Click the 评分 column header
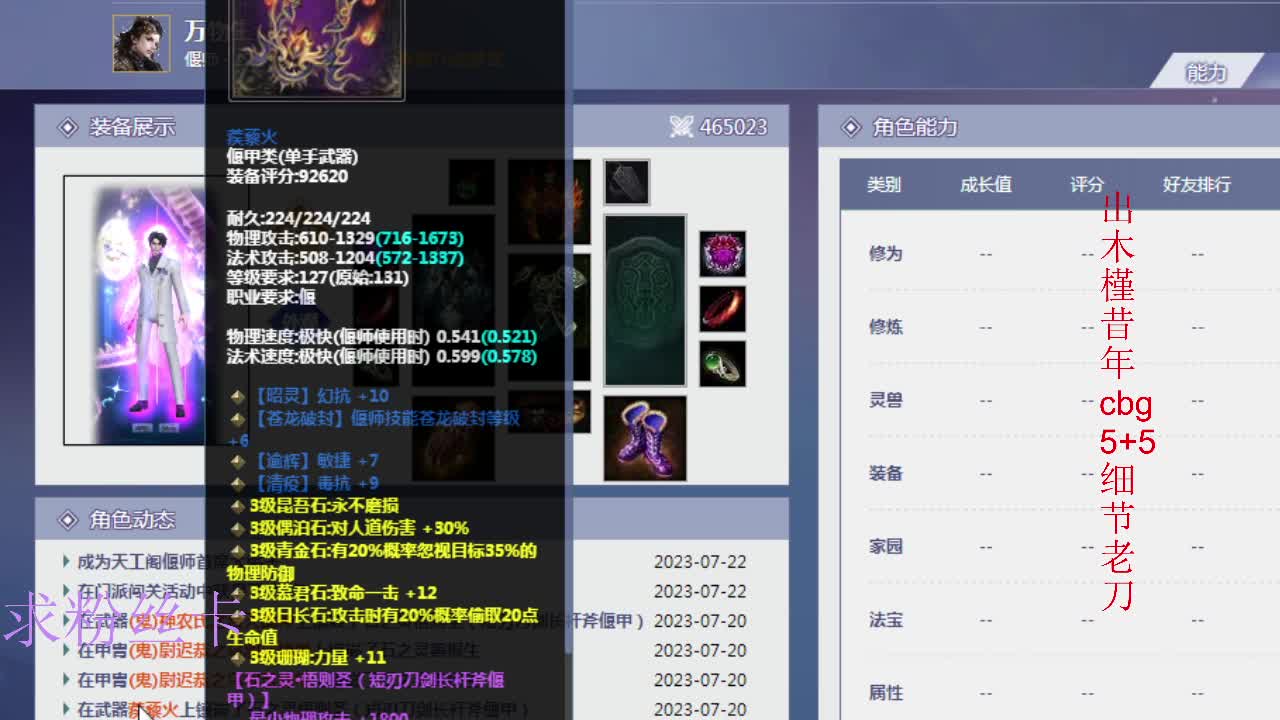Screen dimensions: 1280x720 pyautogui.click(x=1086, y=183)
